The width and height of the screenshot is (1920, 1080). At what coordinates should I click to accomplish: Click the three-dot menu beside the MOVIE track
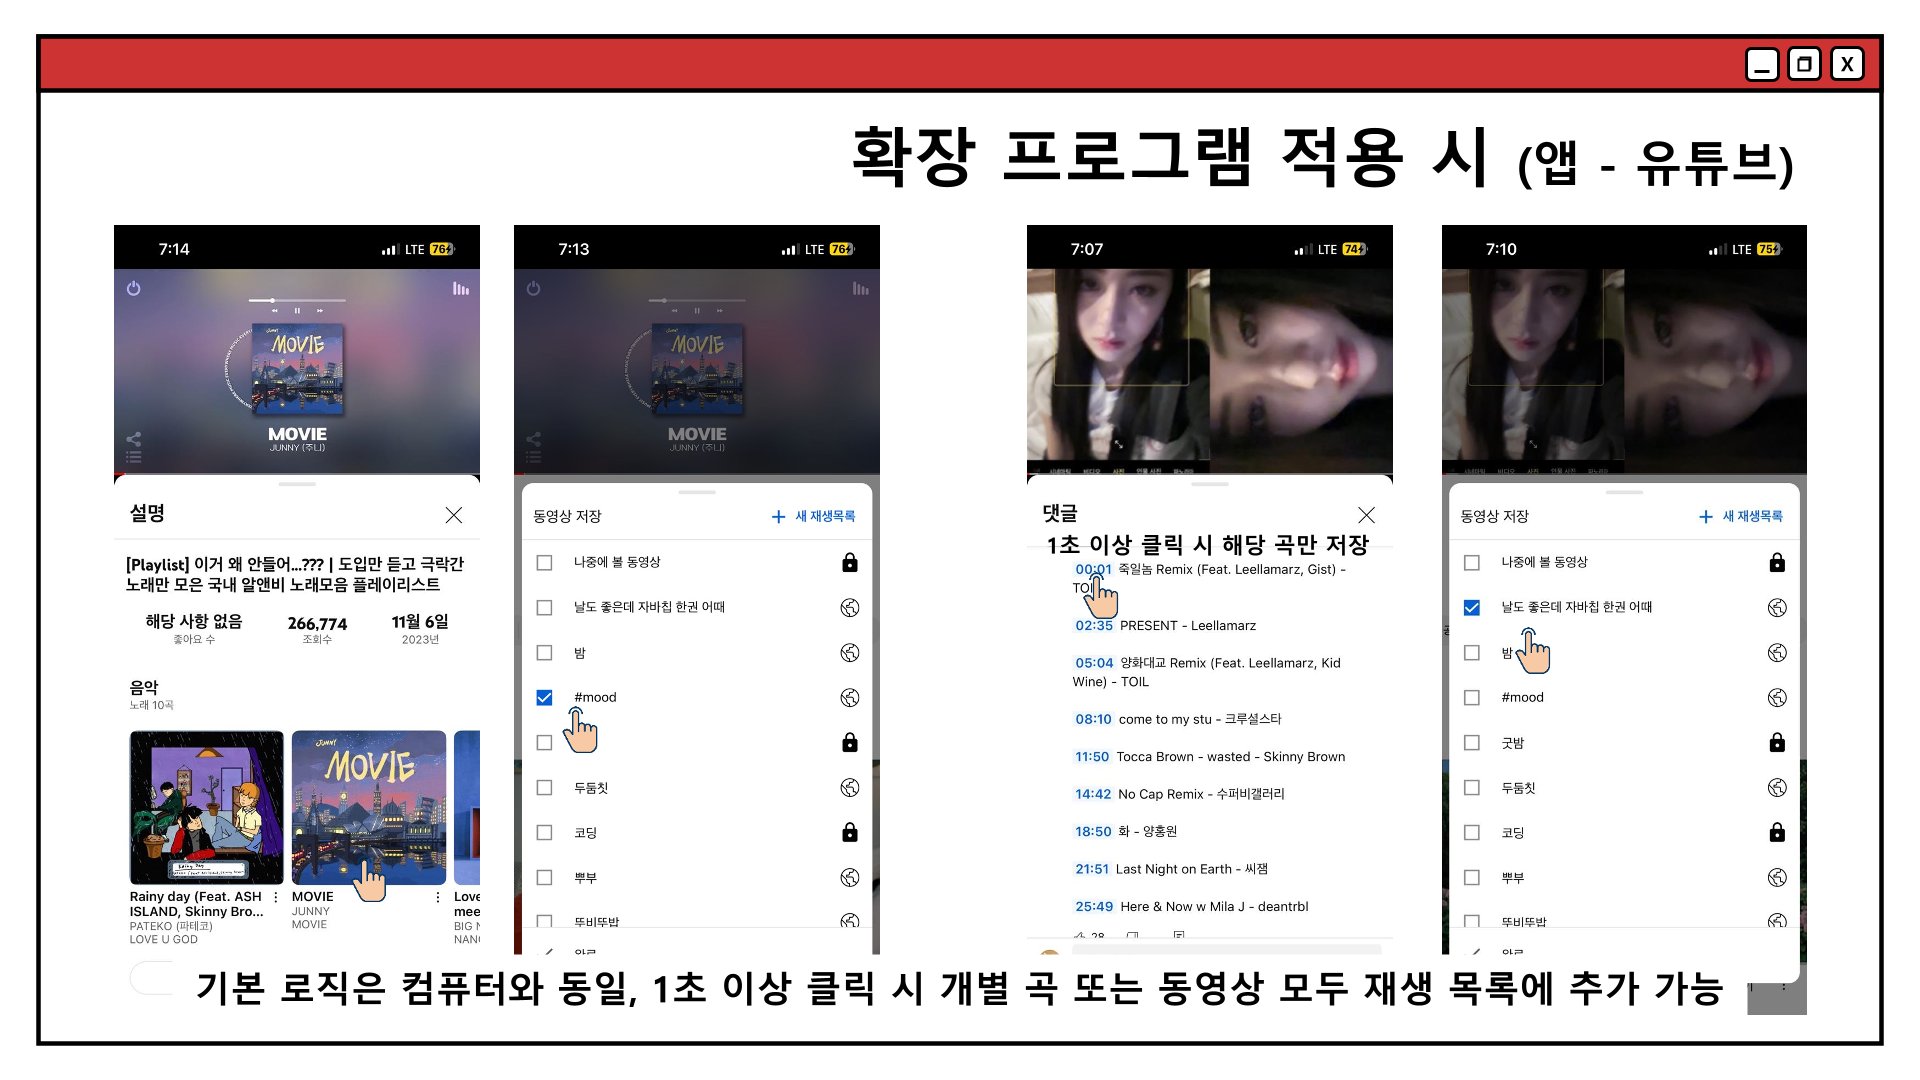tap(438, 898)
